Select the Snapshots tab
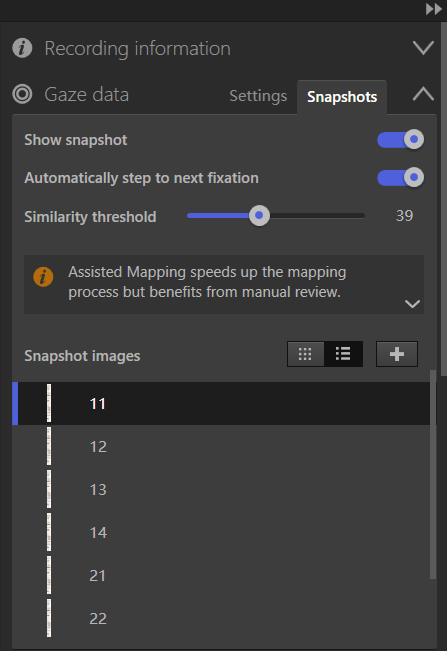 [342, 97]
